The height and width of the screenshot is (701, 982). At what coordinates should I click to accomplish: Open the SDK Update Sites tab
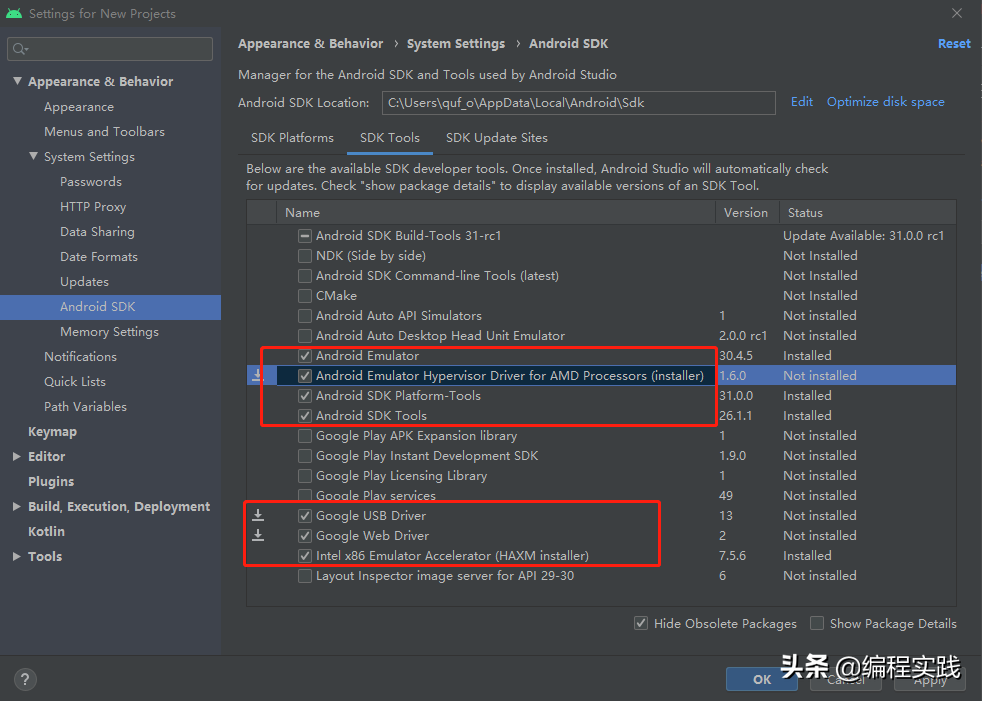click(x=497, y=138)
